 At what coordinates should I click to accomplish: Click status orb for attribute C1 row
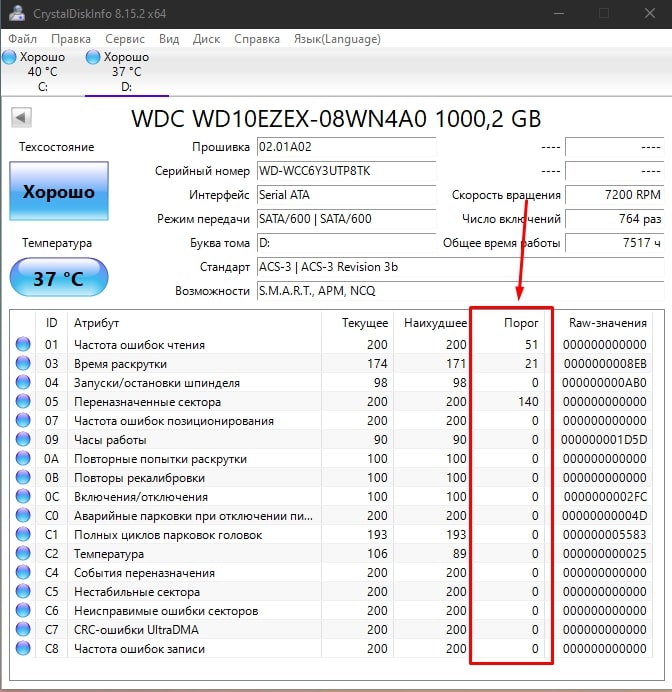[23, 534]
